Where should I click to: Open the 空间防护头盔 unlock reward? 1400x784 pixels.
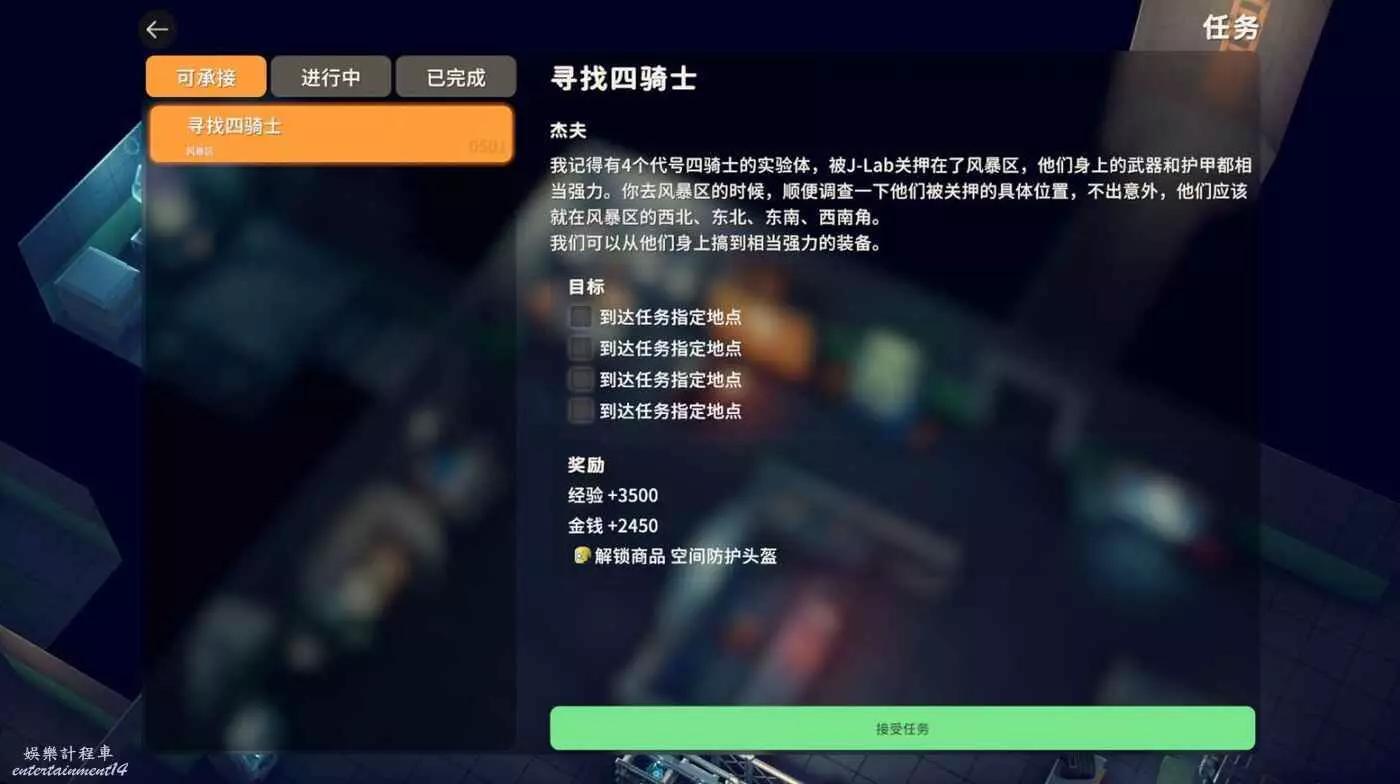[724, 556]
